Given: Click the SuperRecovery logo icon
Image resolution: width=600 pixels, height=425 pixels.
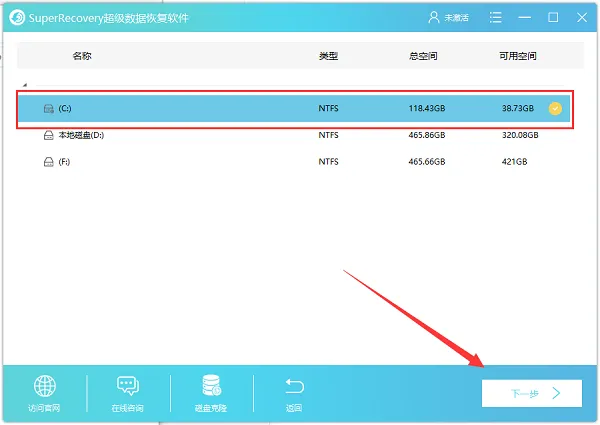Looking at the screenshot, I should (17, 18).
